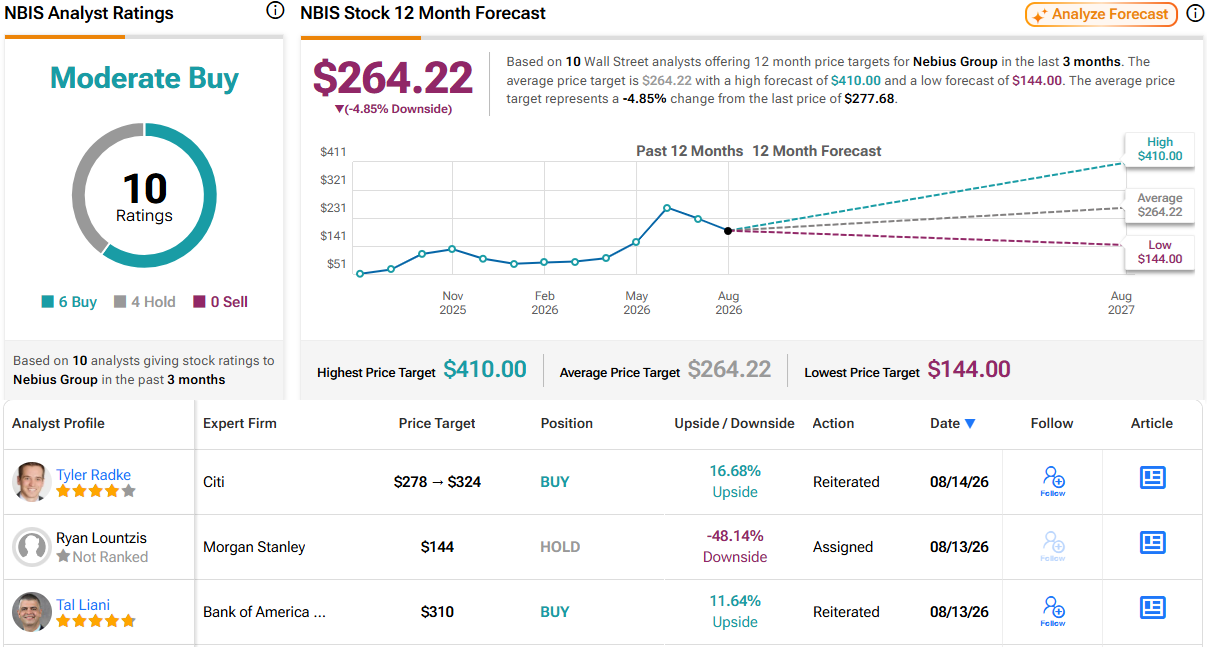The width and height of the screenshot is (1207, 647).
Task: Click Bank of America firm name
Action: [x=264, y=612]
